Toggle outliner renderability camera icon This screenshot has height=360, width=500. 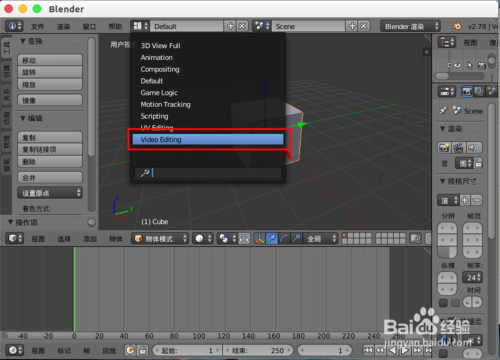point(481,65)
